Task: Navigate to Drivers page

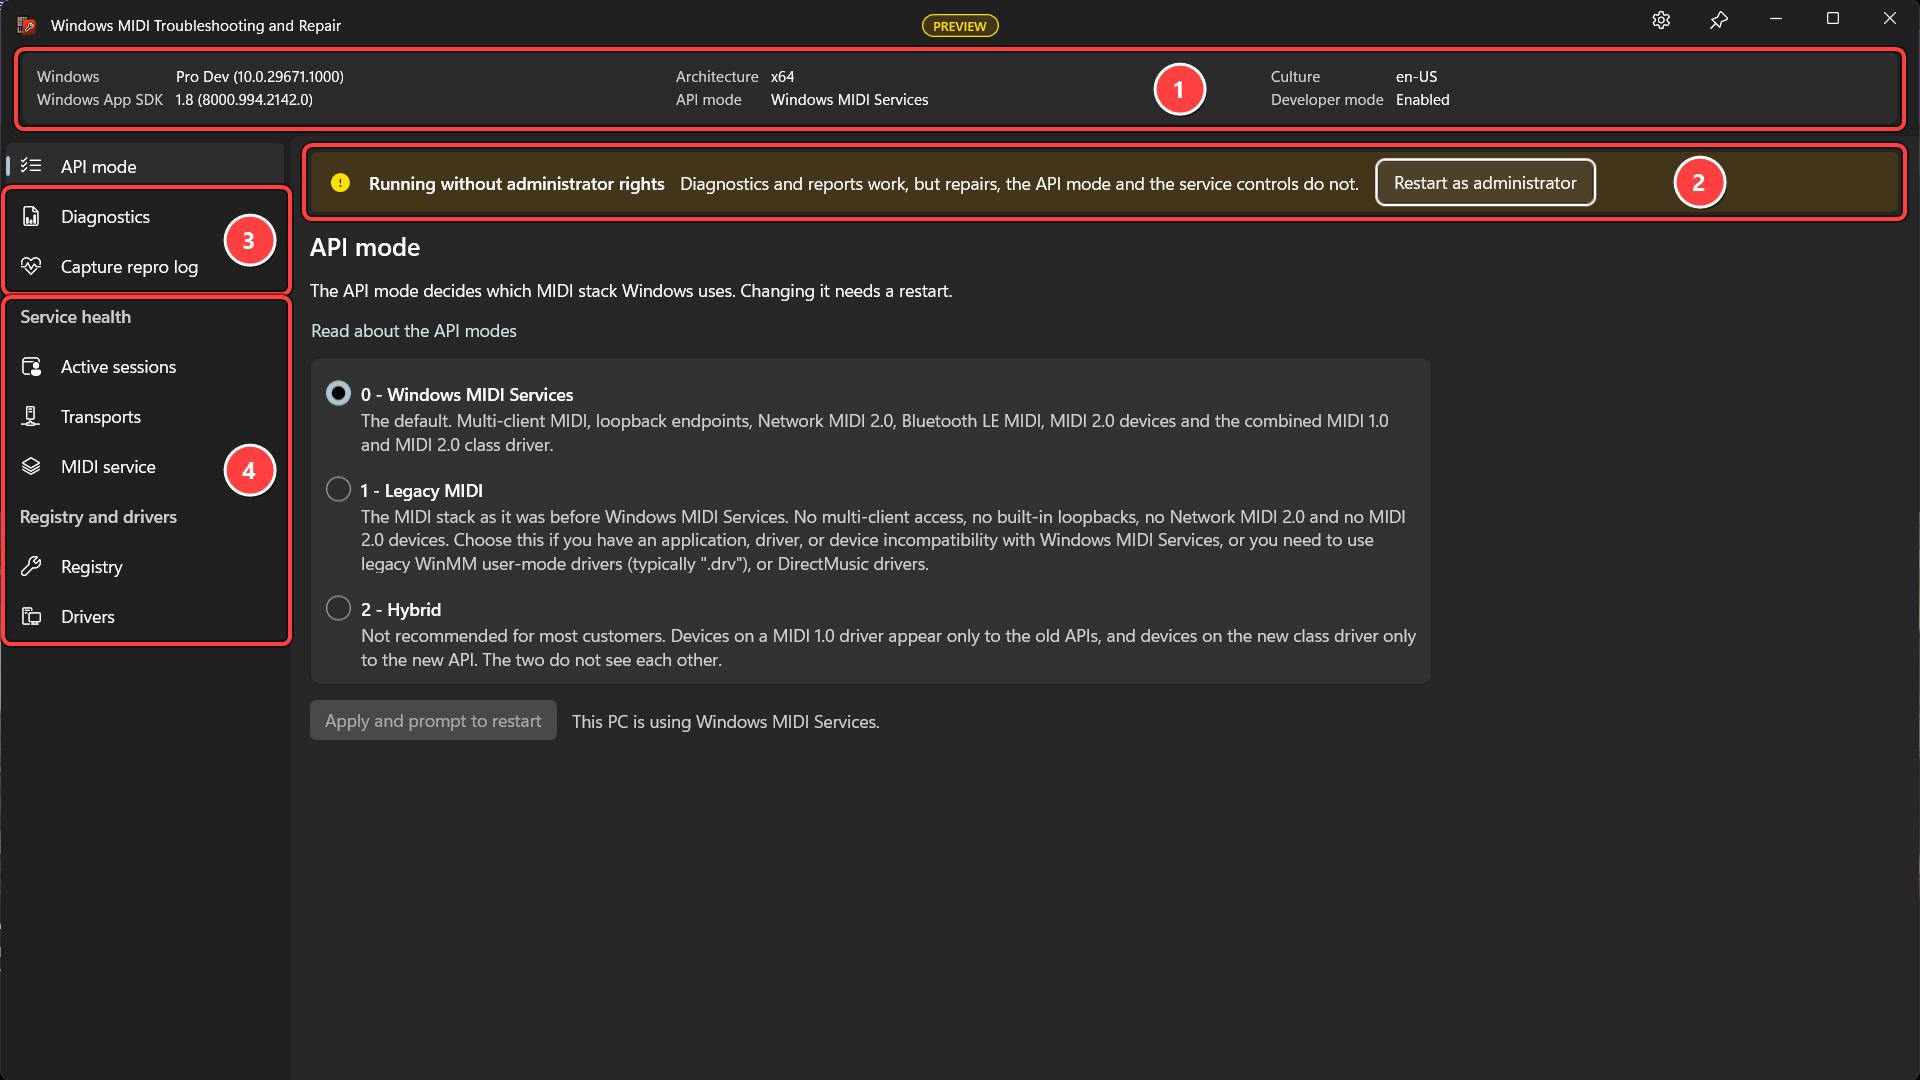Action: coord(145,616)
